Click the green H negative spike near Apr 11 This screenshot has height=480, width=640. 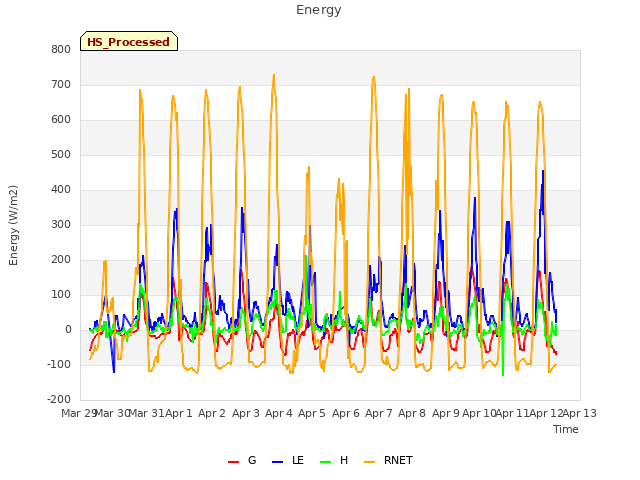pos(503,375)
